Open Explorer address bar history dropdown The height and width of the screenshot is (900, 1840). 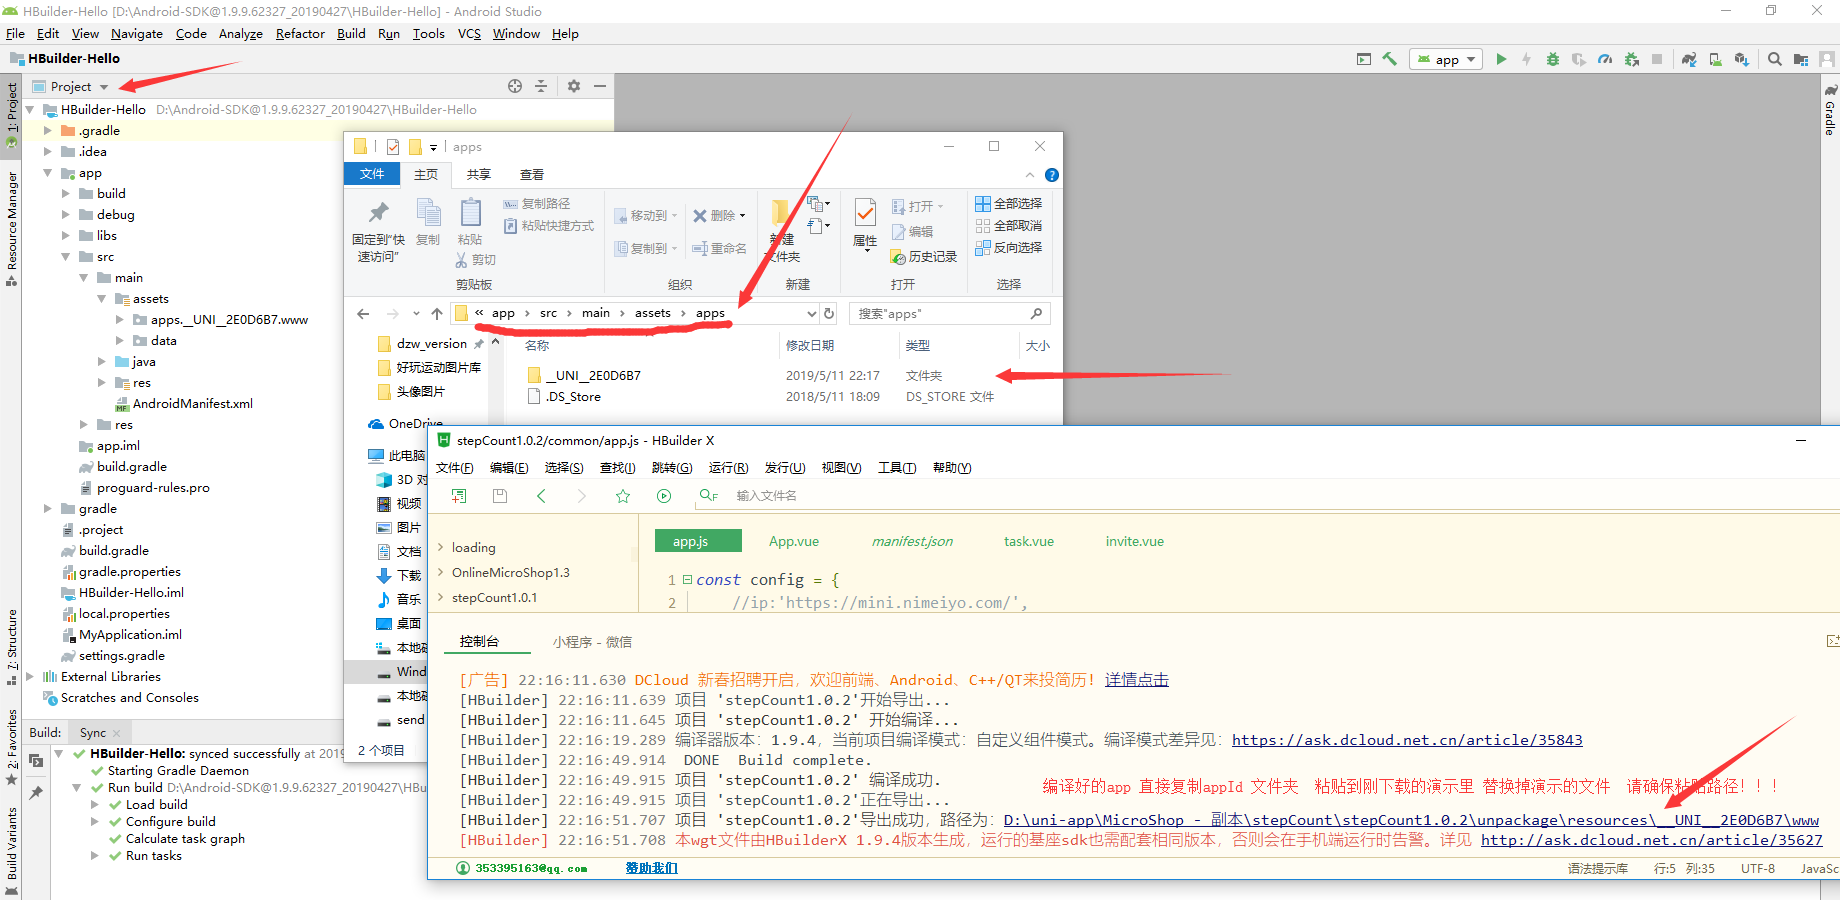click(811, 313)
